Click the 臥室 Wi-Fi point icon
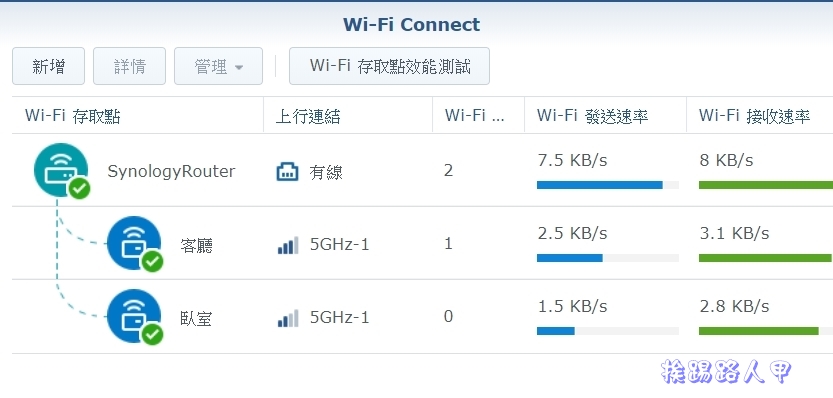The image size is (833, 398). 134,316
